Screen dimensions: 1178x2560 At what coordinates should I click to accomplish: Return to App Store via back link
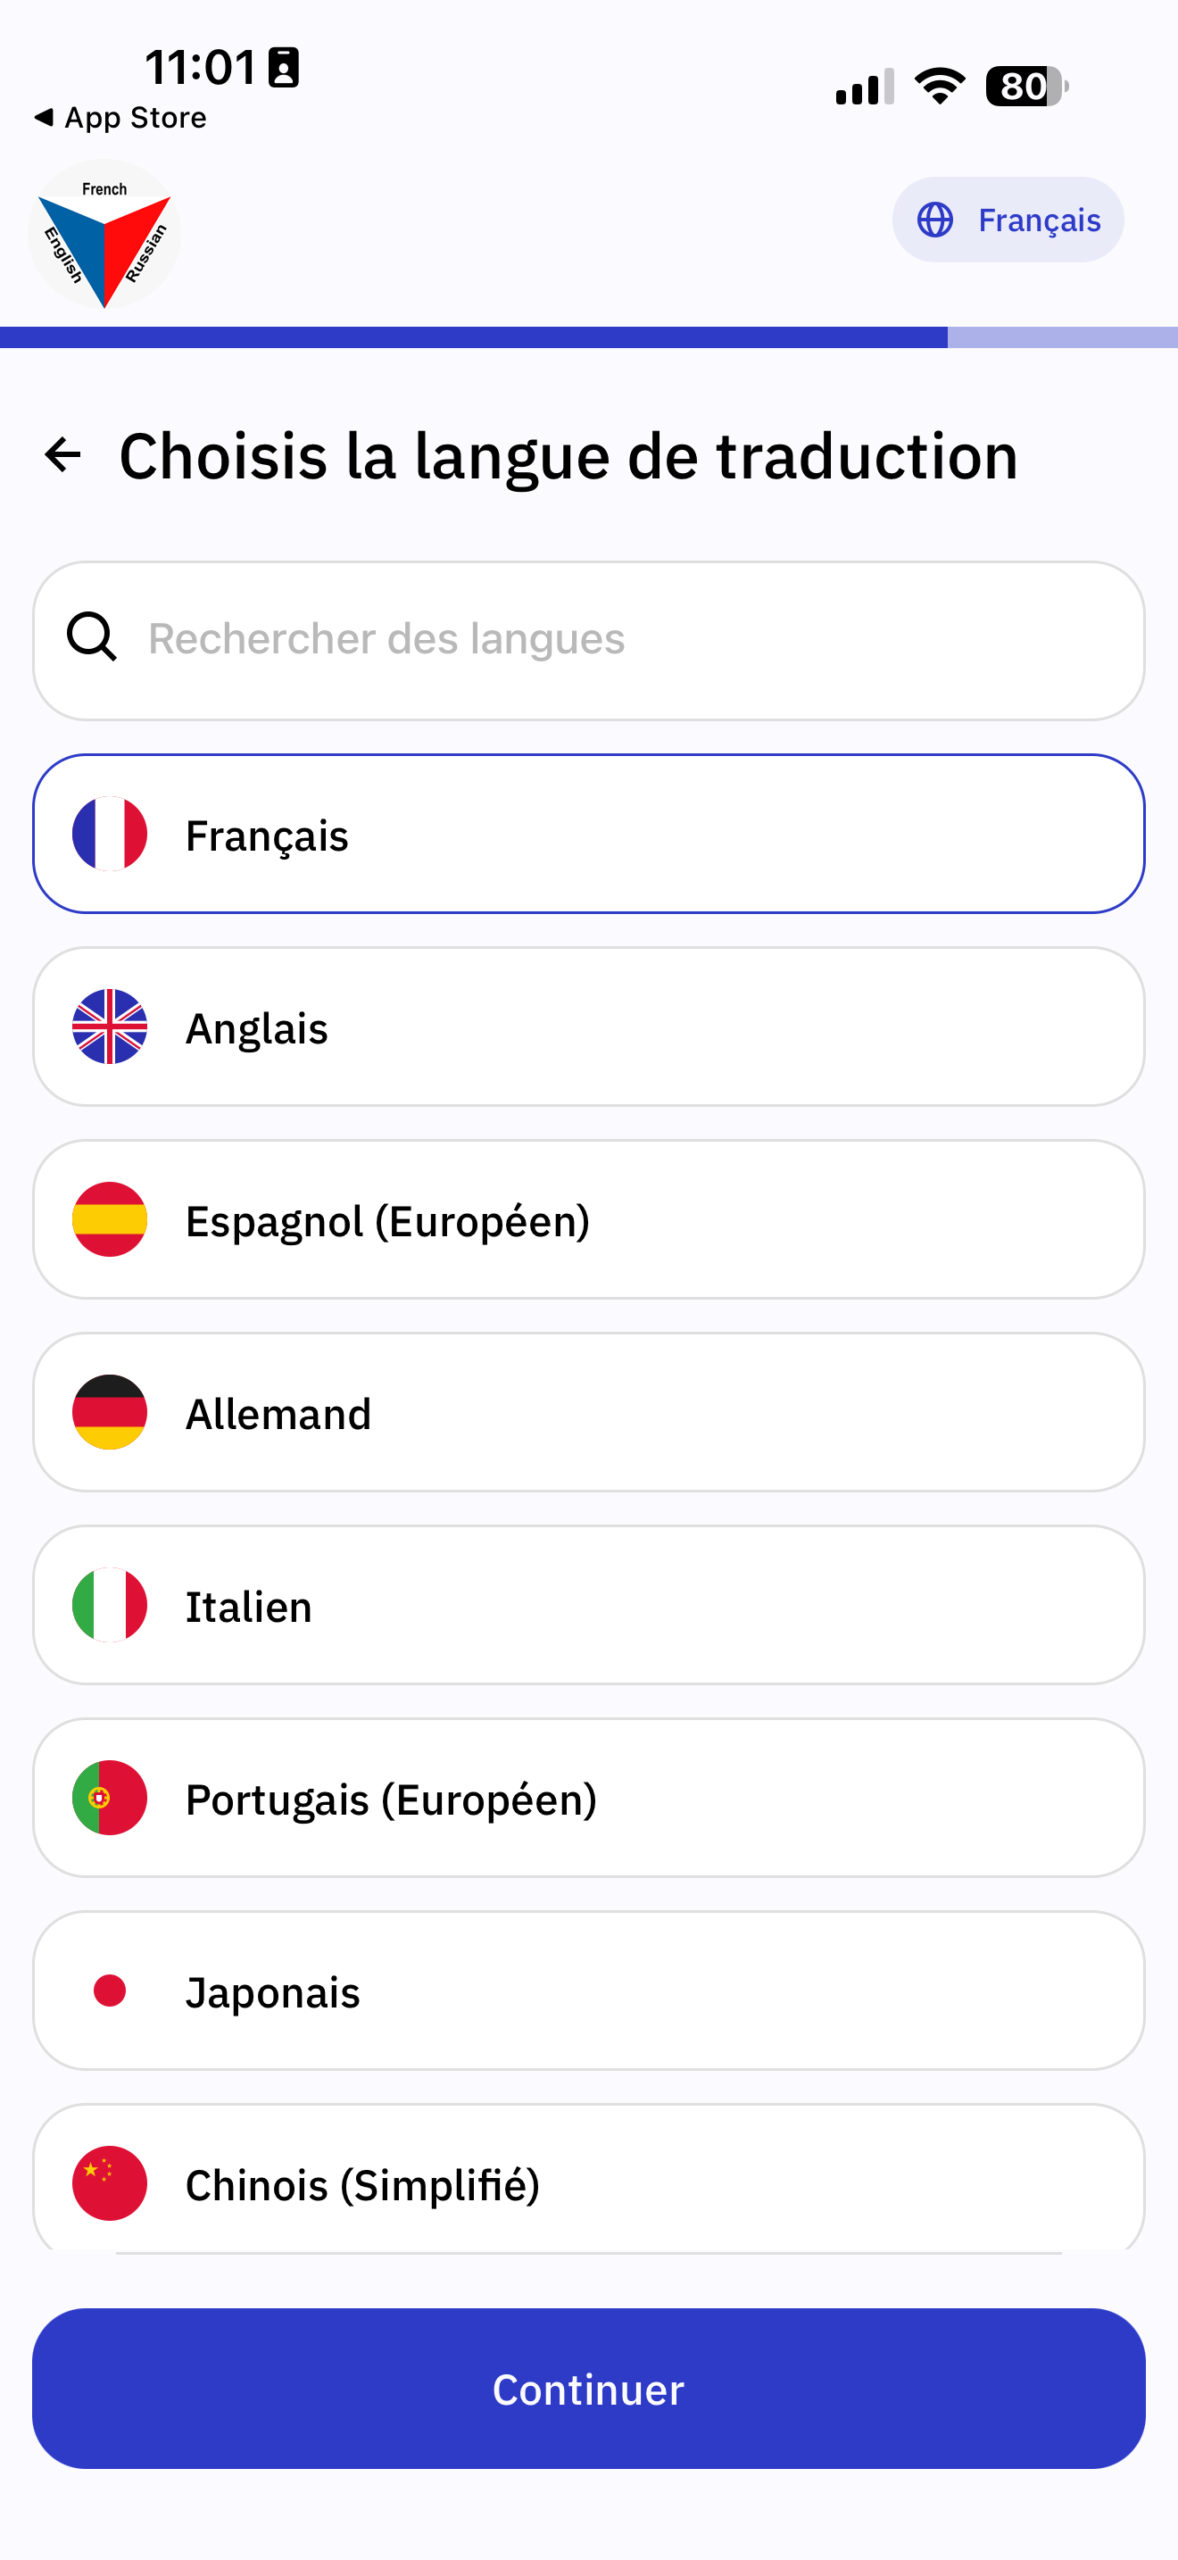[x=121, y=118]
